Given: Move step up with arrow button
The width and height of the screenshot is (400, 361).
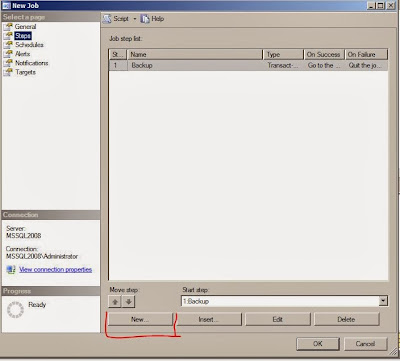Looking at the screenshot, I should click(115, 302).
